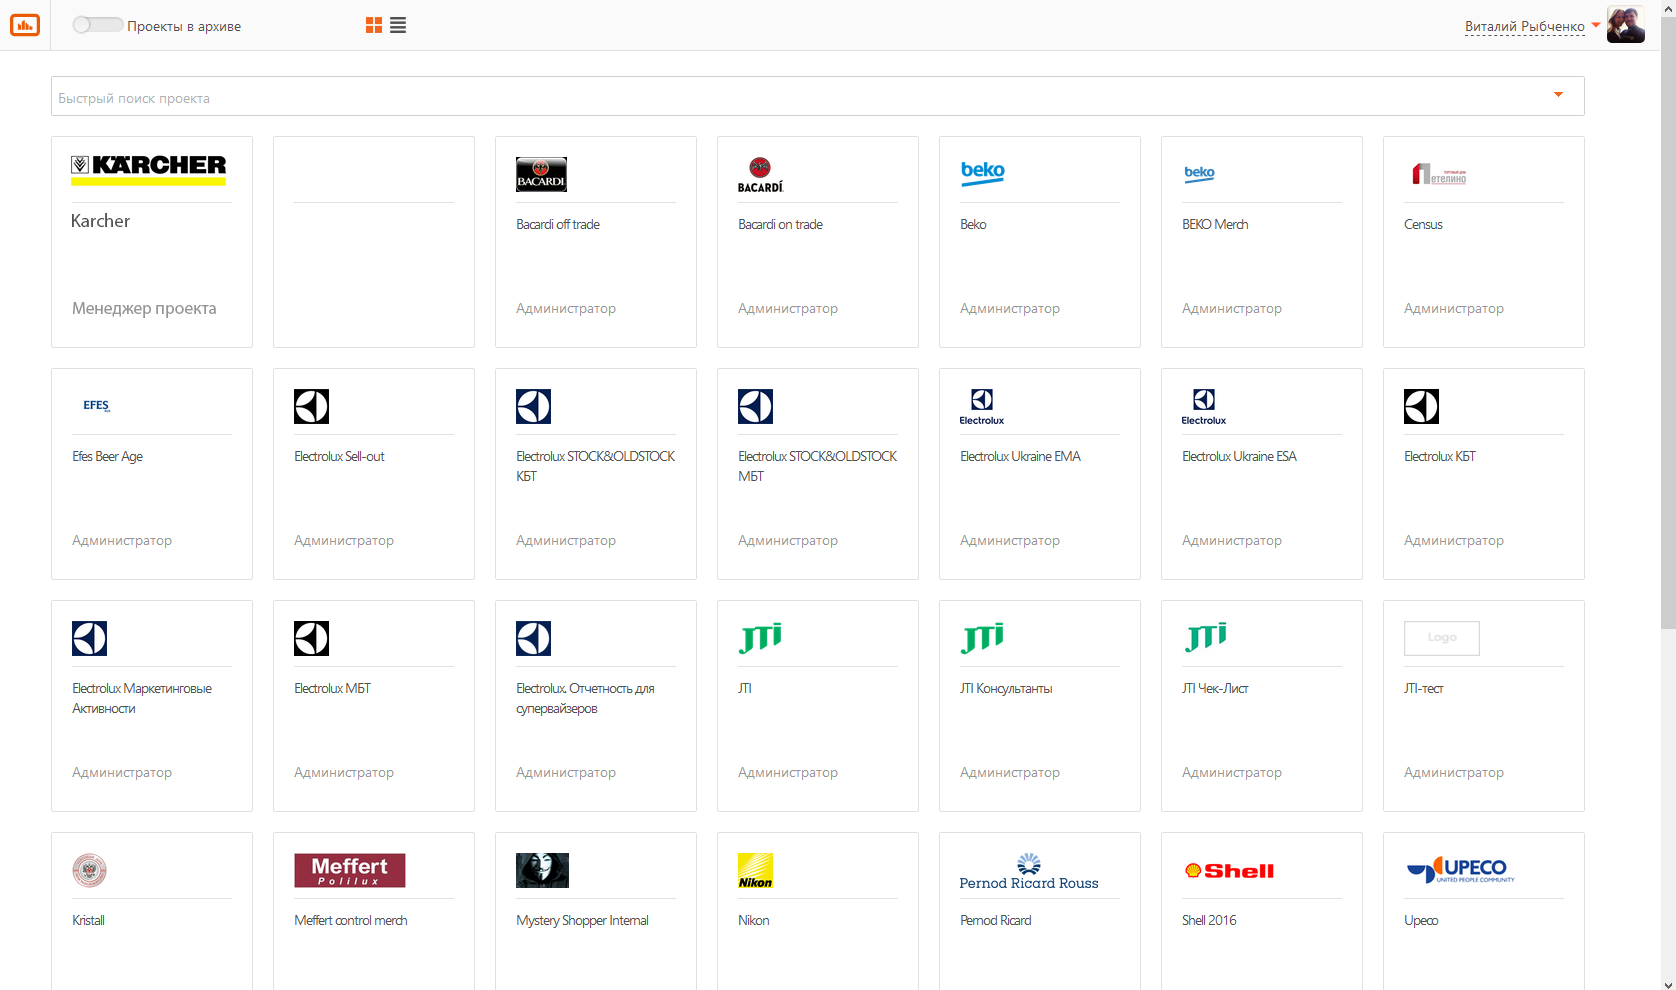Open the BEKO Merch project name
This screenshot has width=1676, height=990.
pos(1215,224)
